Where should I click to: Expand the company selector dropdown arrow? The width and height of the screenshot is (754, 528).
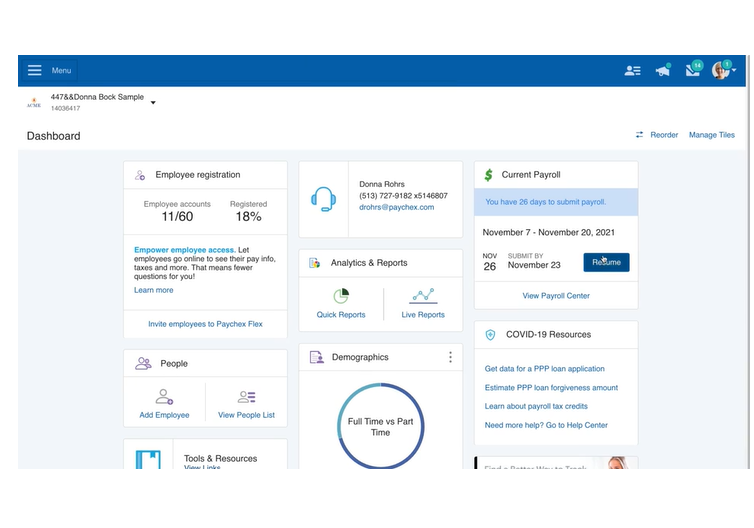[x=153, y=102]
